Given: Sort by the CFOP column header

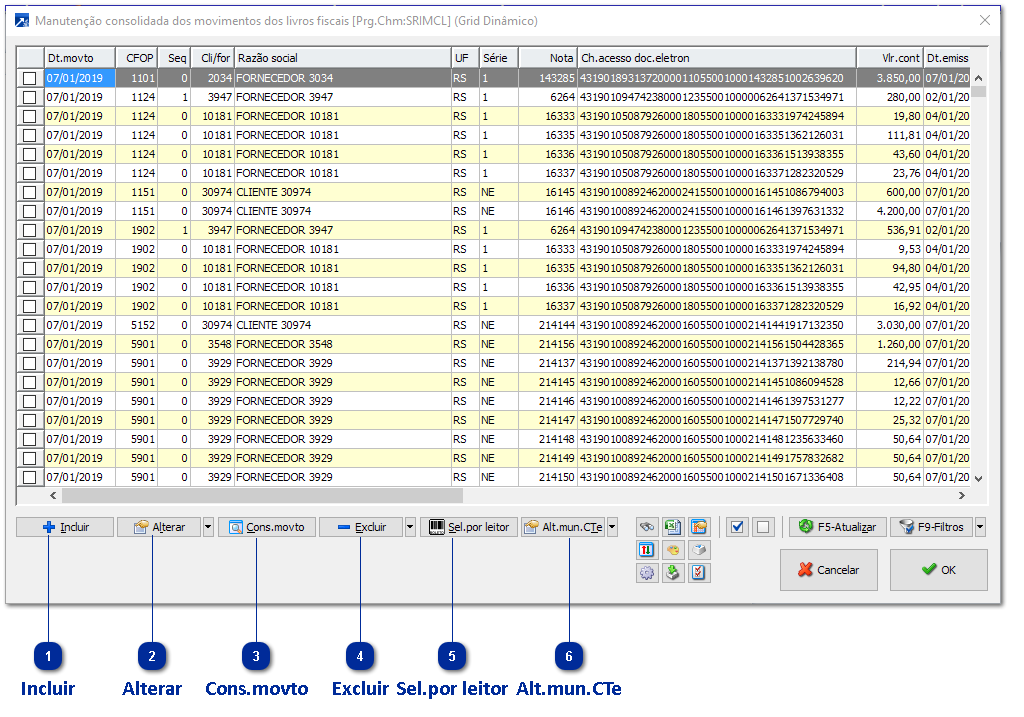Looking at the screenshot, I should pos(135,58).
